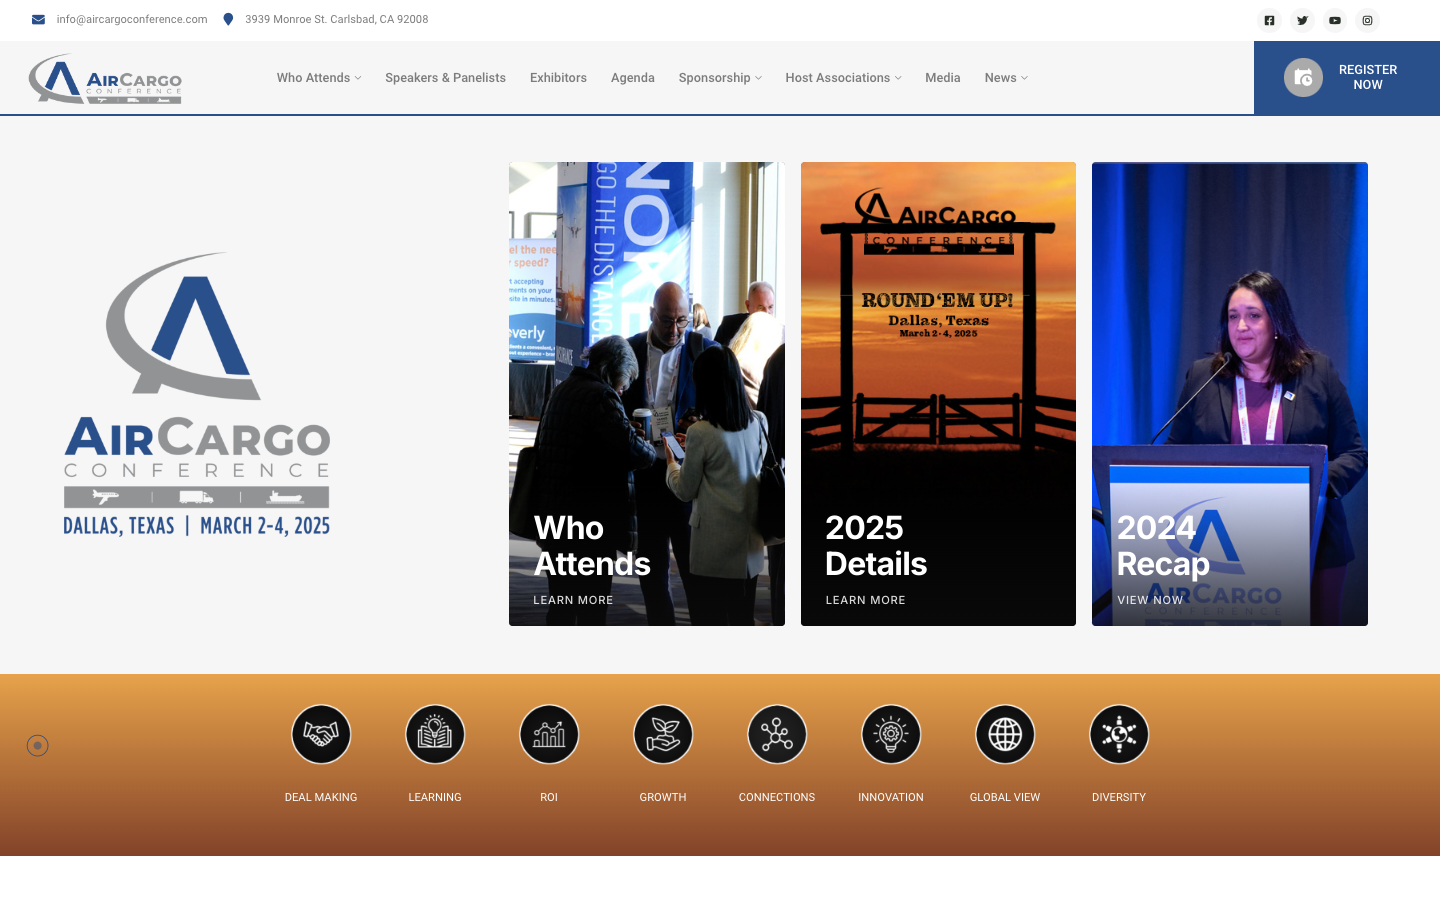Image resolution: width=1440 pixels, height=900 pixels.
Task: Click the 2024 Recap heading
Action: click(1163, 546)
